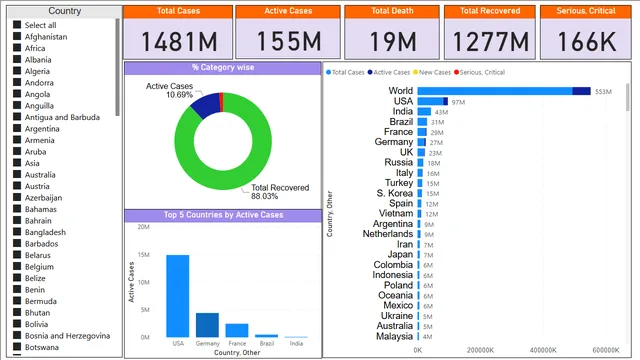Select the USA bar in Top 5 chart

point(178,296)
